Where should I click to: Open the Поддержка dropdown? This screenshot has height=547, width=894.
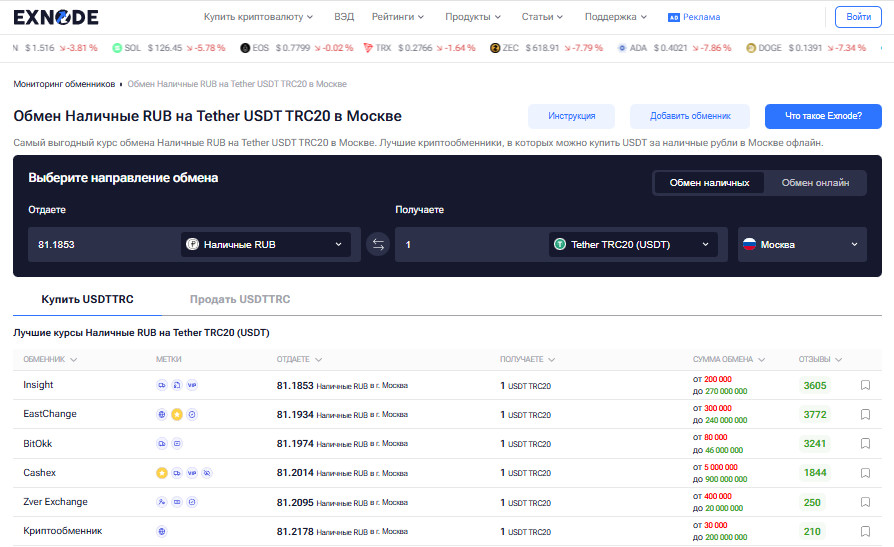616,17
